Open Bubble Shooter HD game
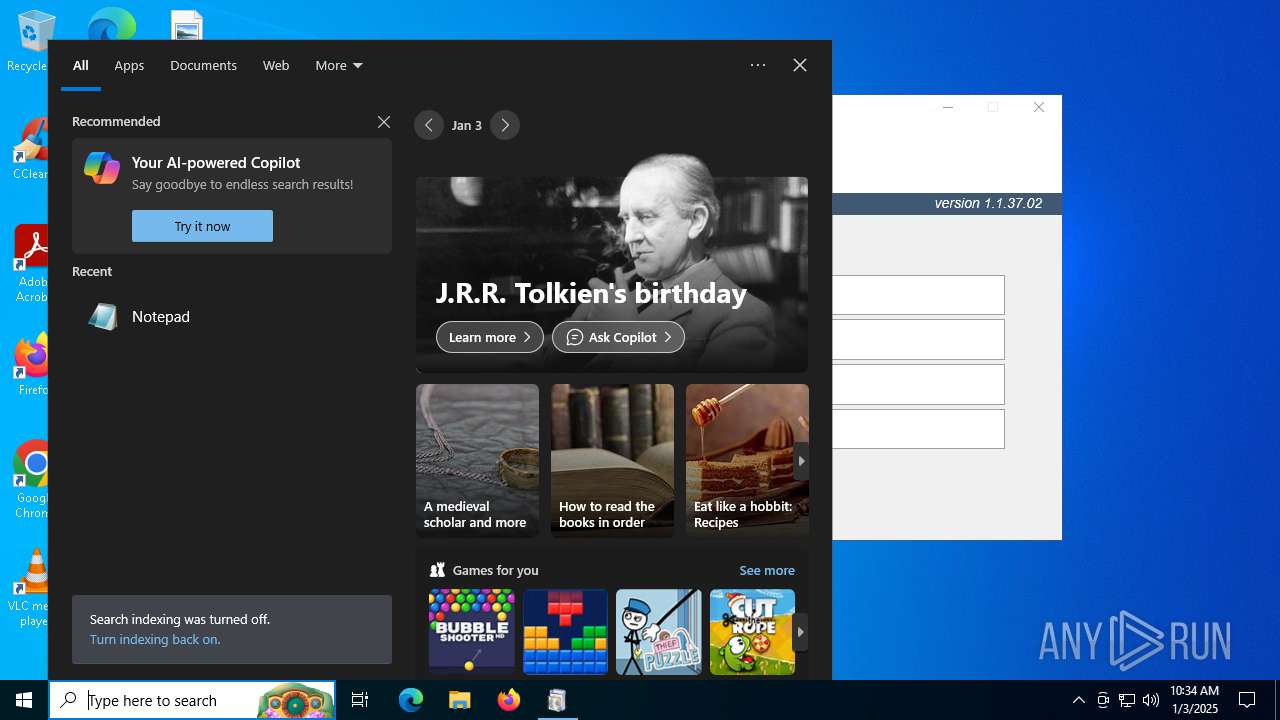 (471, 632)
